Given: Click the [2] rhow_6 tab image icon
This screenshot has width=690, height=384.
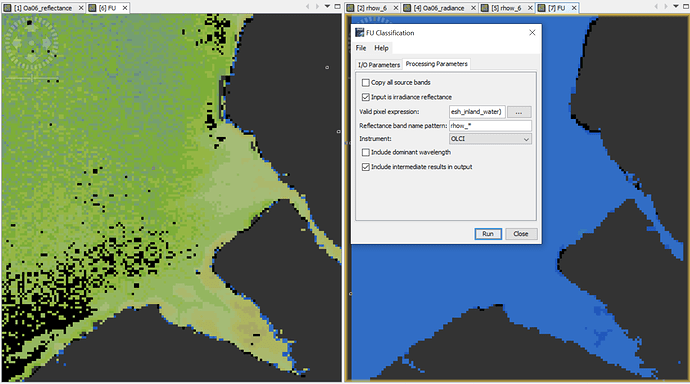Looking at the screenshot, I should [351, 8].
